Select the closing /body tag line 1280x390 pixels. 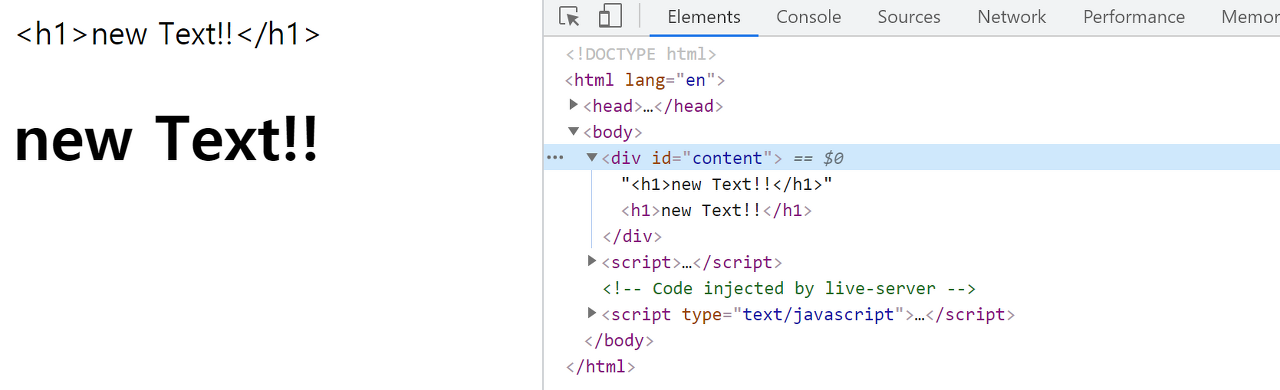pyautogui.click(x=619, y=340)
